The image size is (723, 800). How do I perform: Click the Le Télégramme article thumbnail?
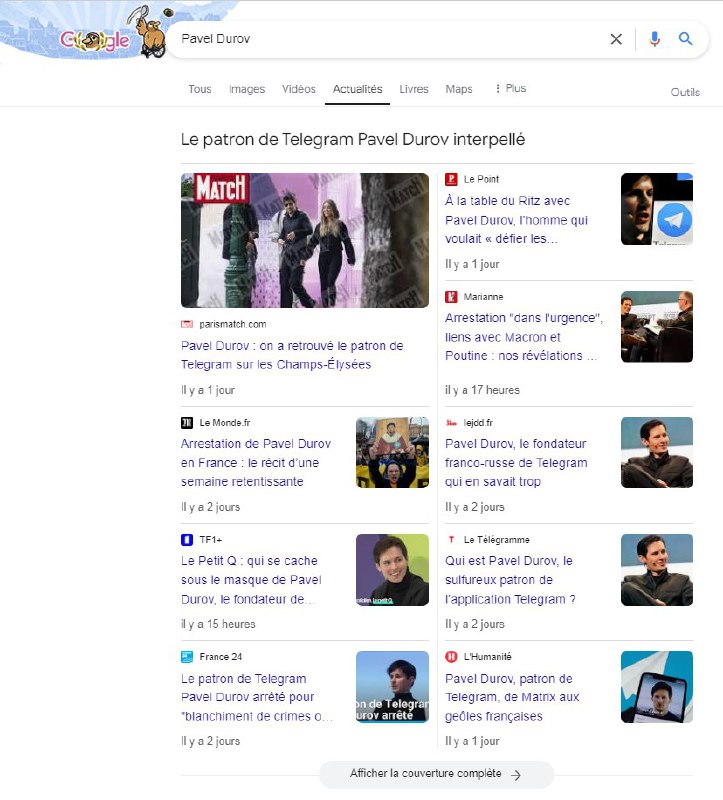coord(657,570)
